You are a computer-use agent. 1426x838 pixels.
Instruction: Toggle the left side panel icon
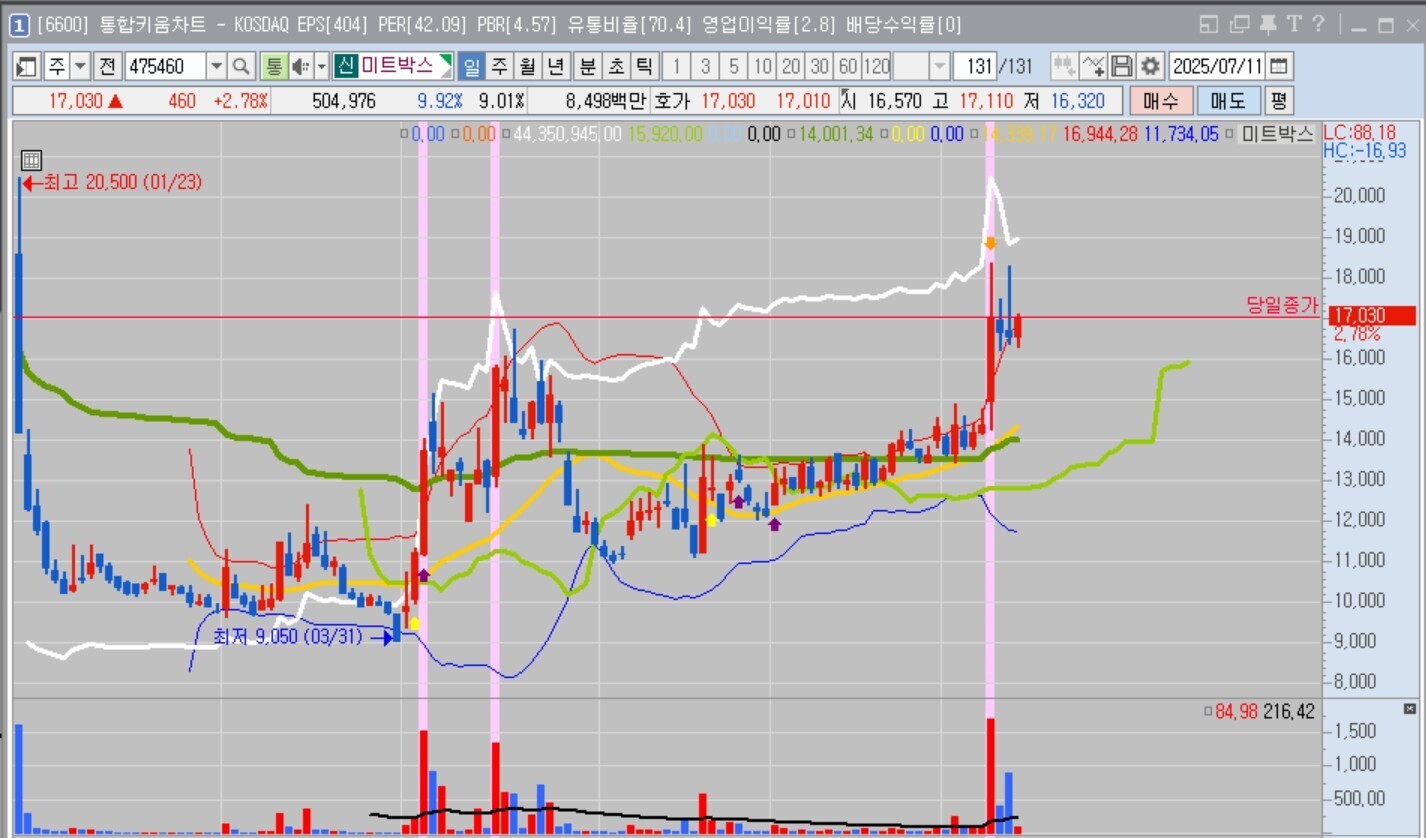coord(27,67)
